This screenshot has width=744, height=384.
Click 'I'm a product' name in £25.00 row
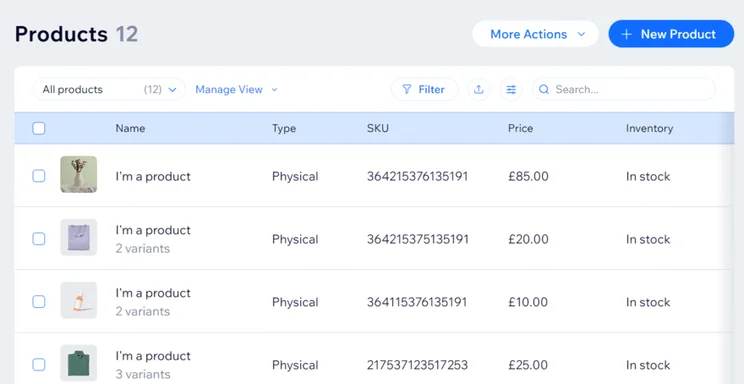click(x=153, y=356)
